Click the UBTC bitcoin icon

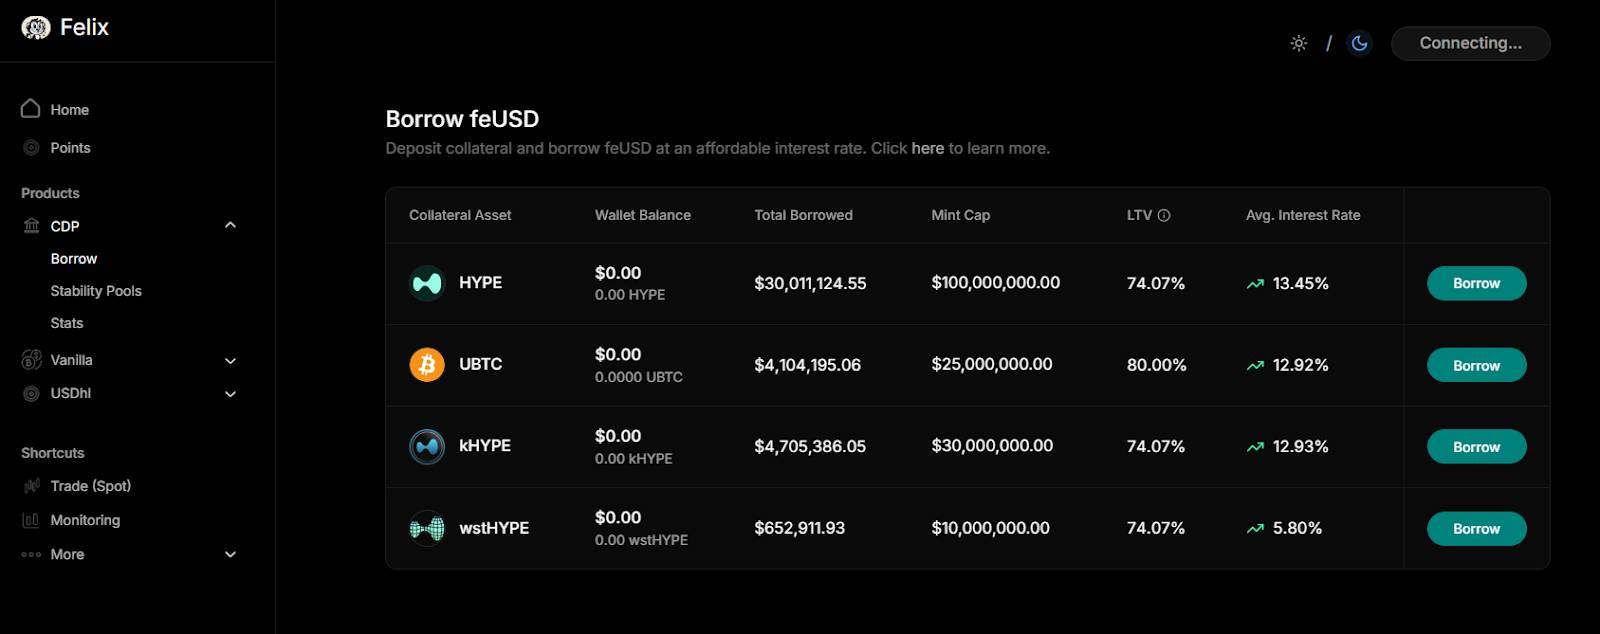click(x=427, y=365)
